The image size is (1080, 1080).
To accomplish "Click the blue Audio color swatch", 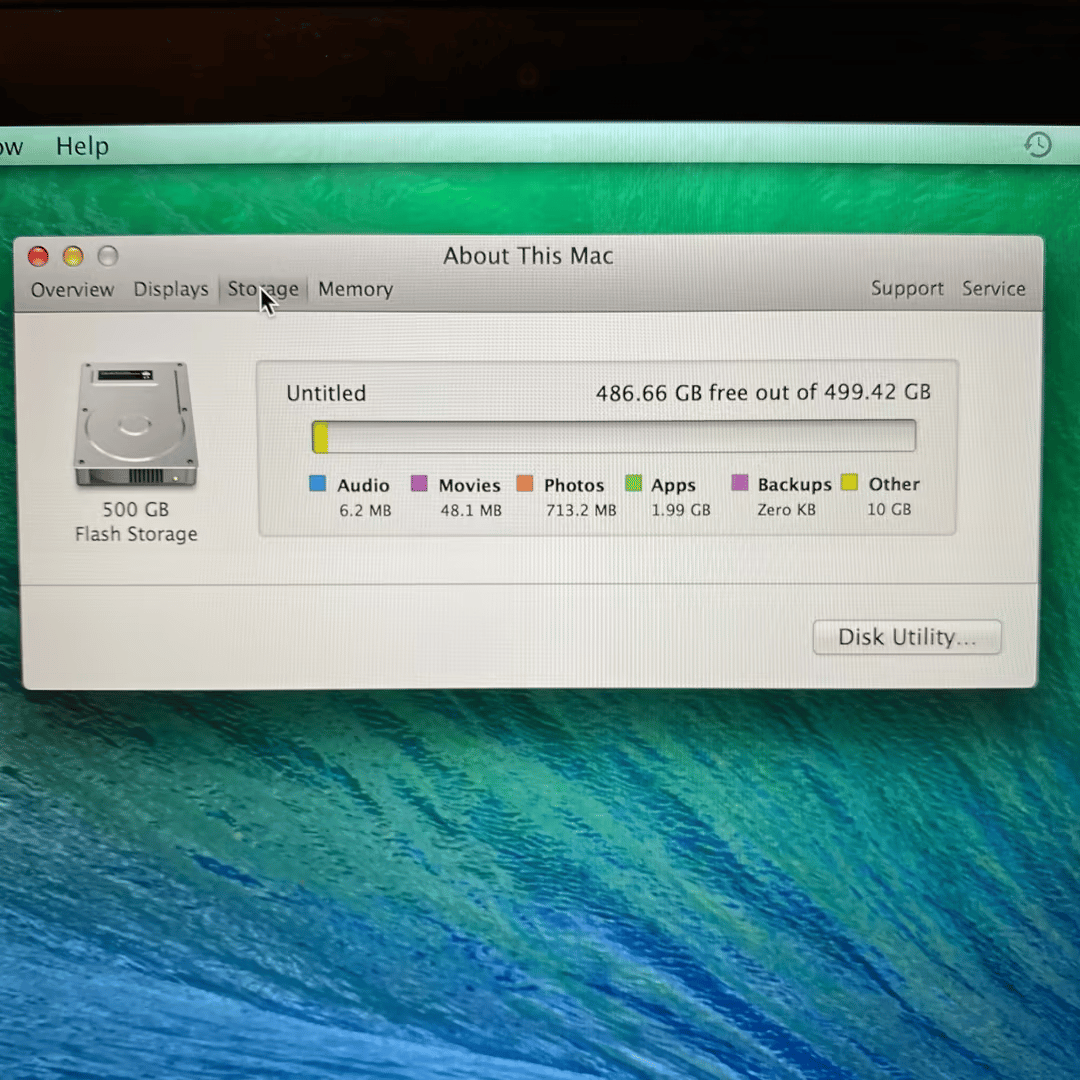I will pyautogui.click(x=318, y=483).
